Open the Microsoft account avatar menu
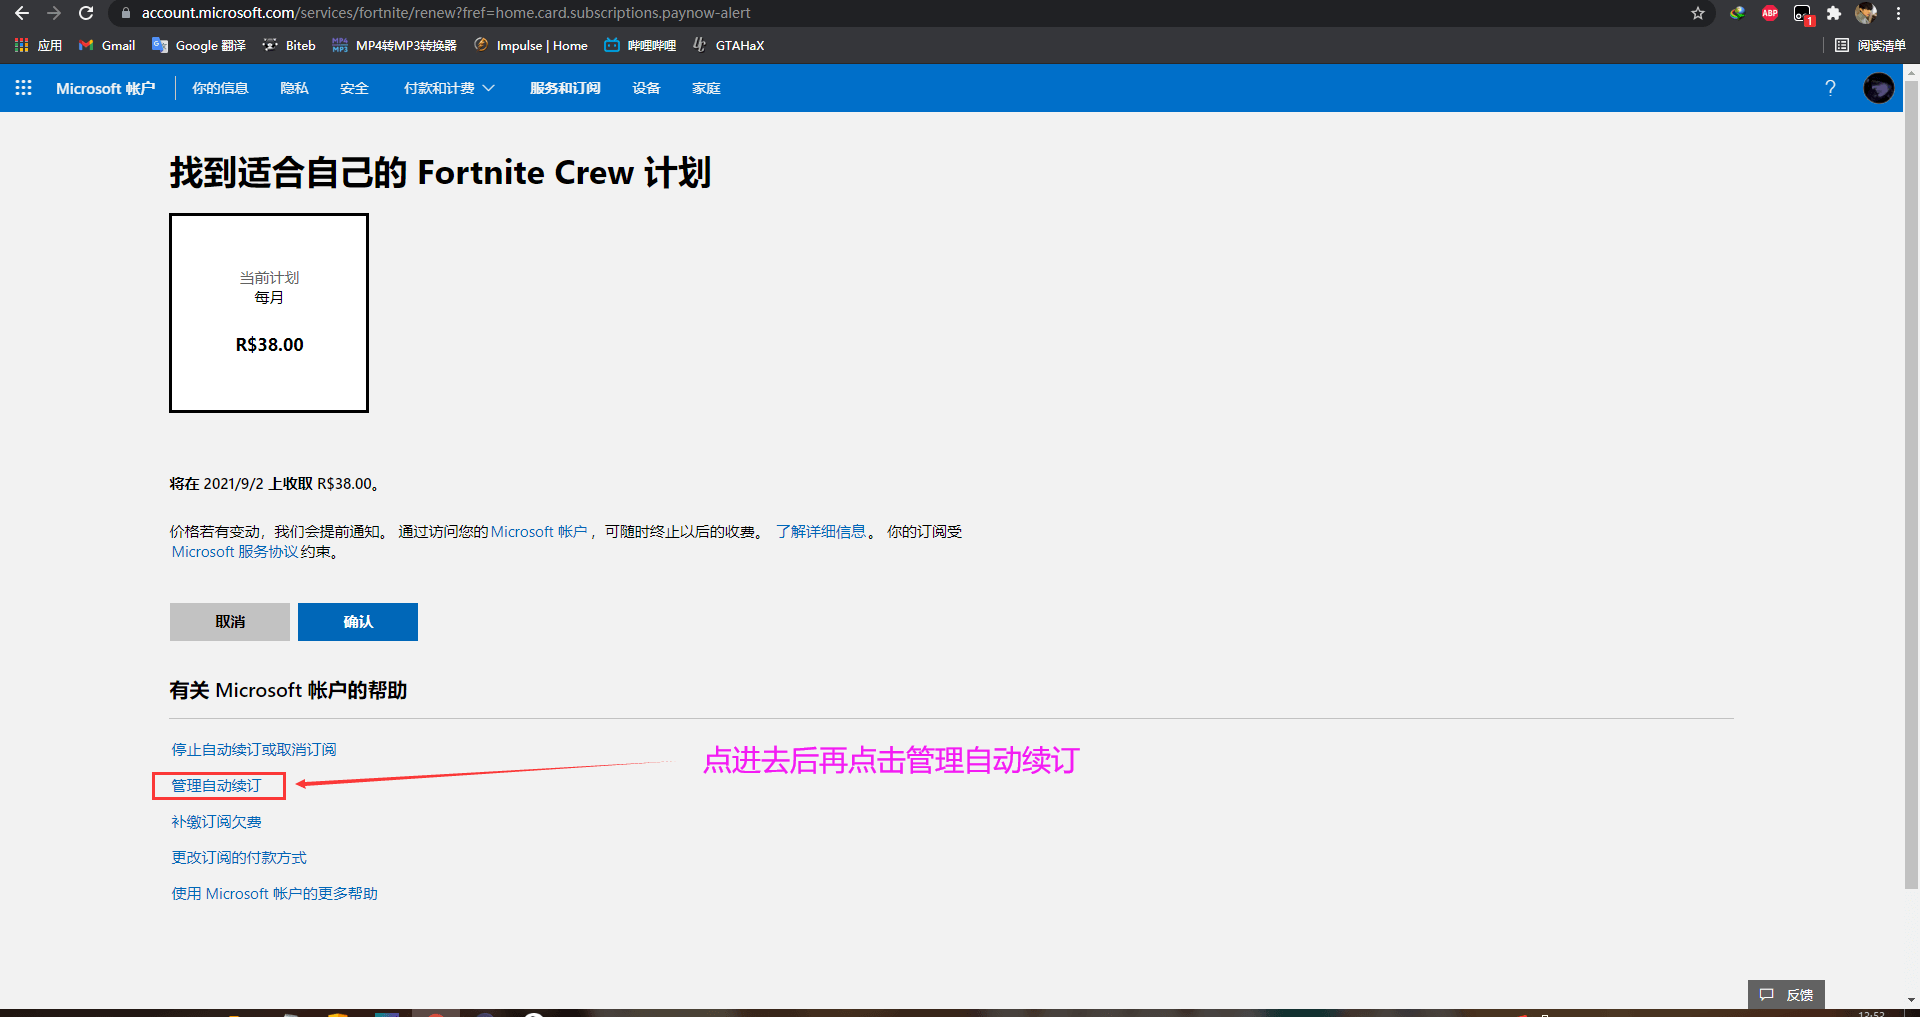1920x1017 pixels. pyautogui.click(x=1878, y=88)
